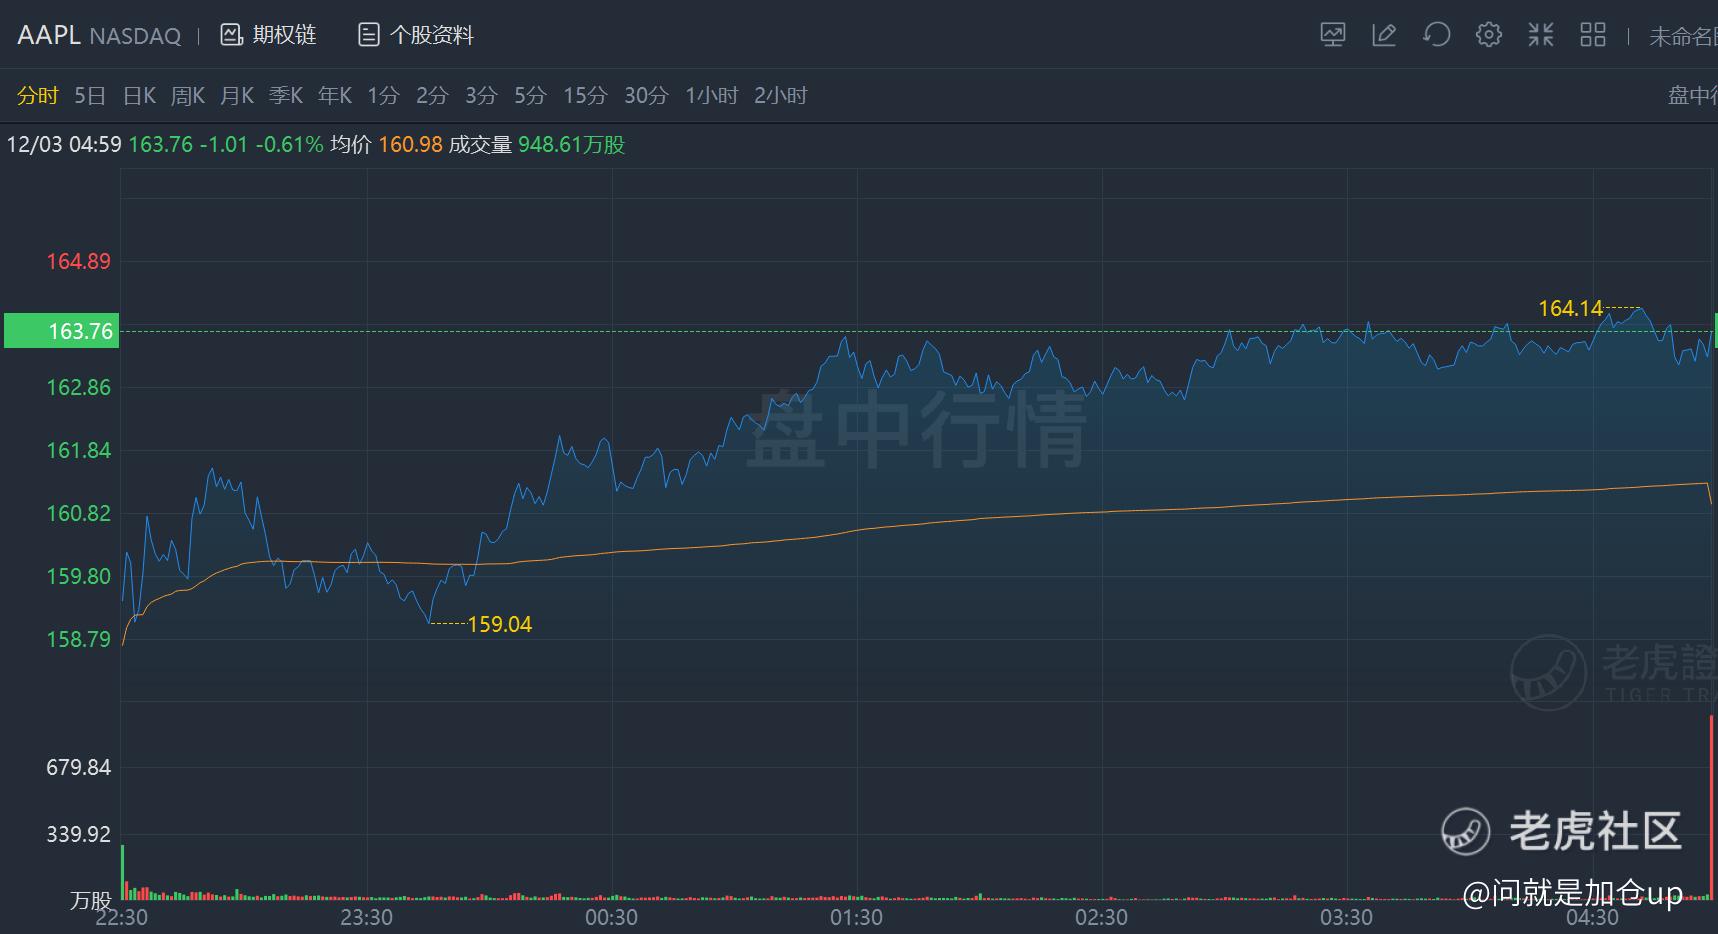The width and height of the screenshot is (1718, 934).
Task: Click the 163.76 current price marker
Action: pyautogui.click(x=62, y=331)
